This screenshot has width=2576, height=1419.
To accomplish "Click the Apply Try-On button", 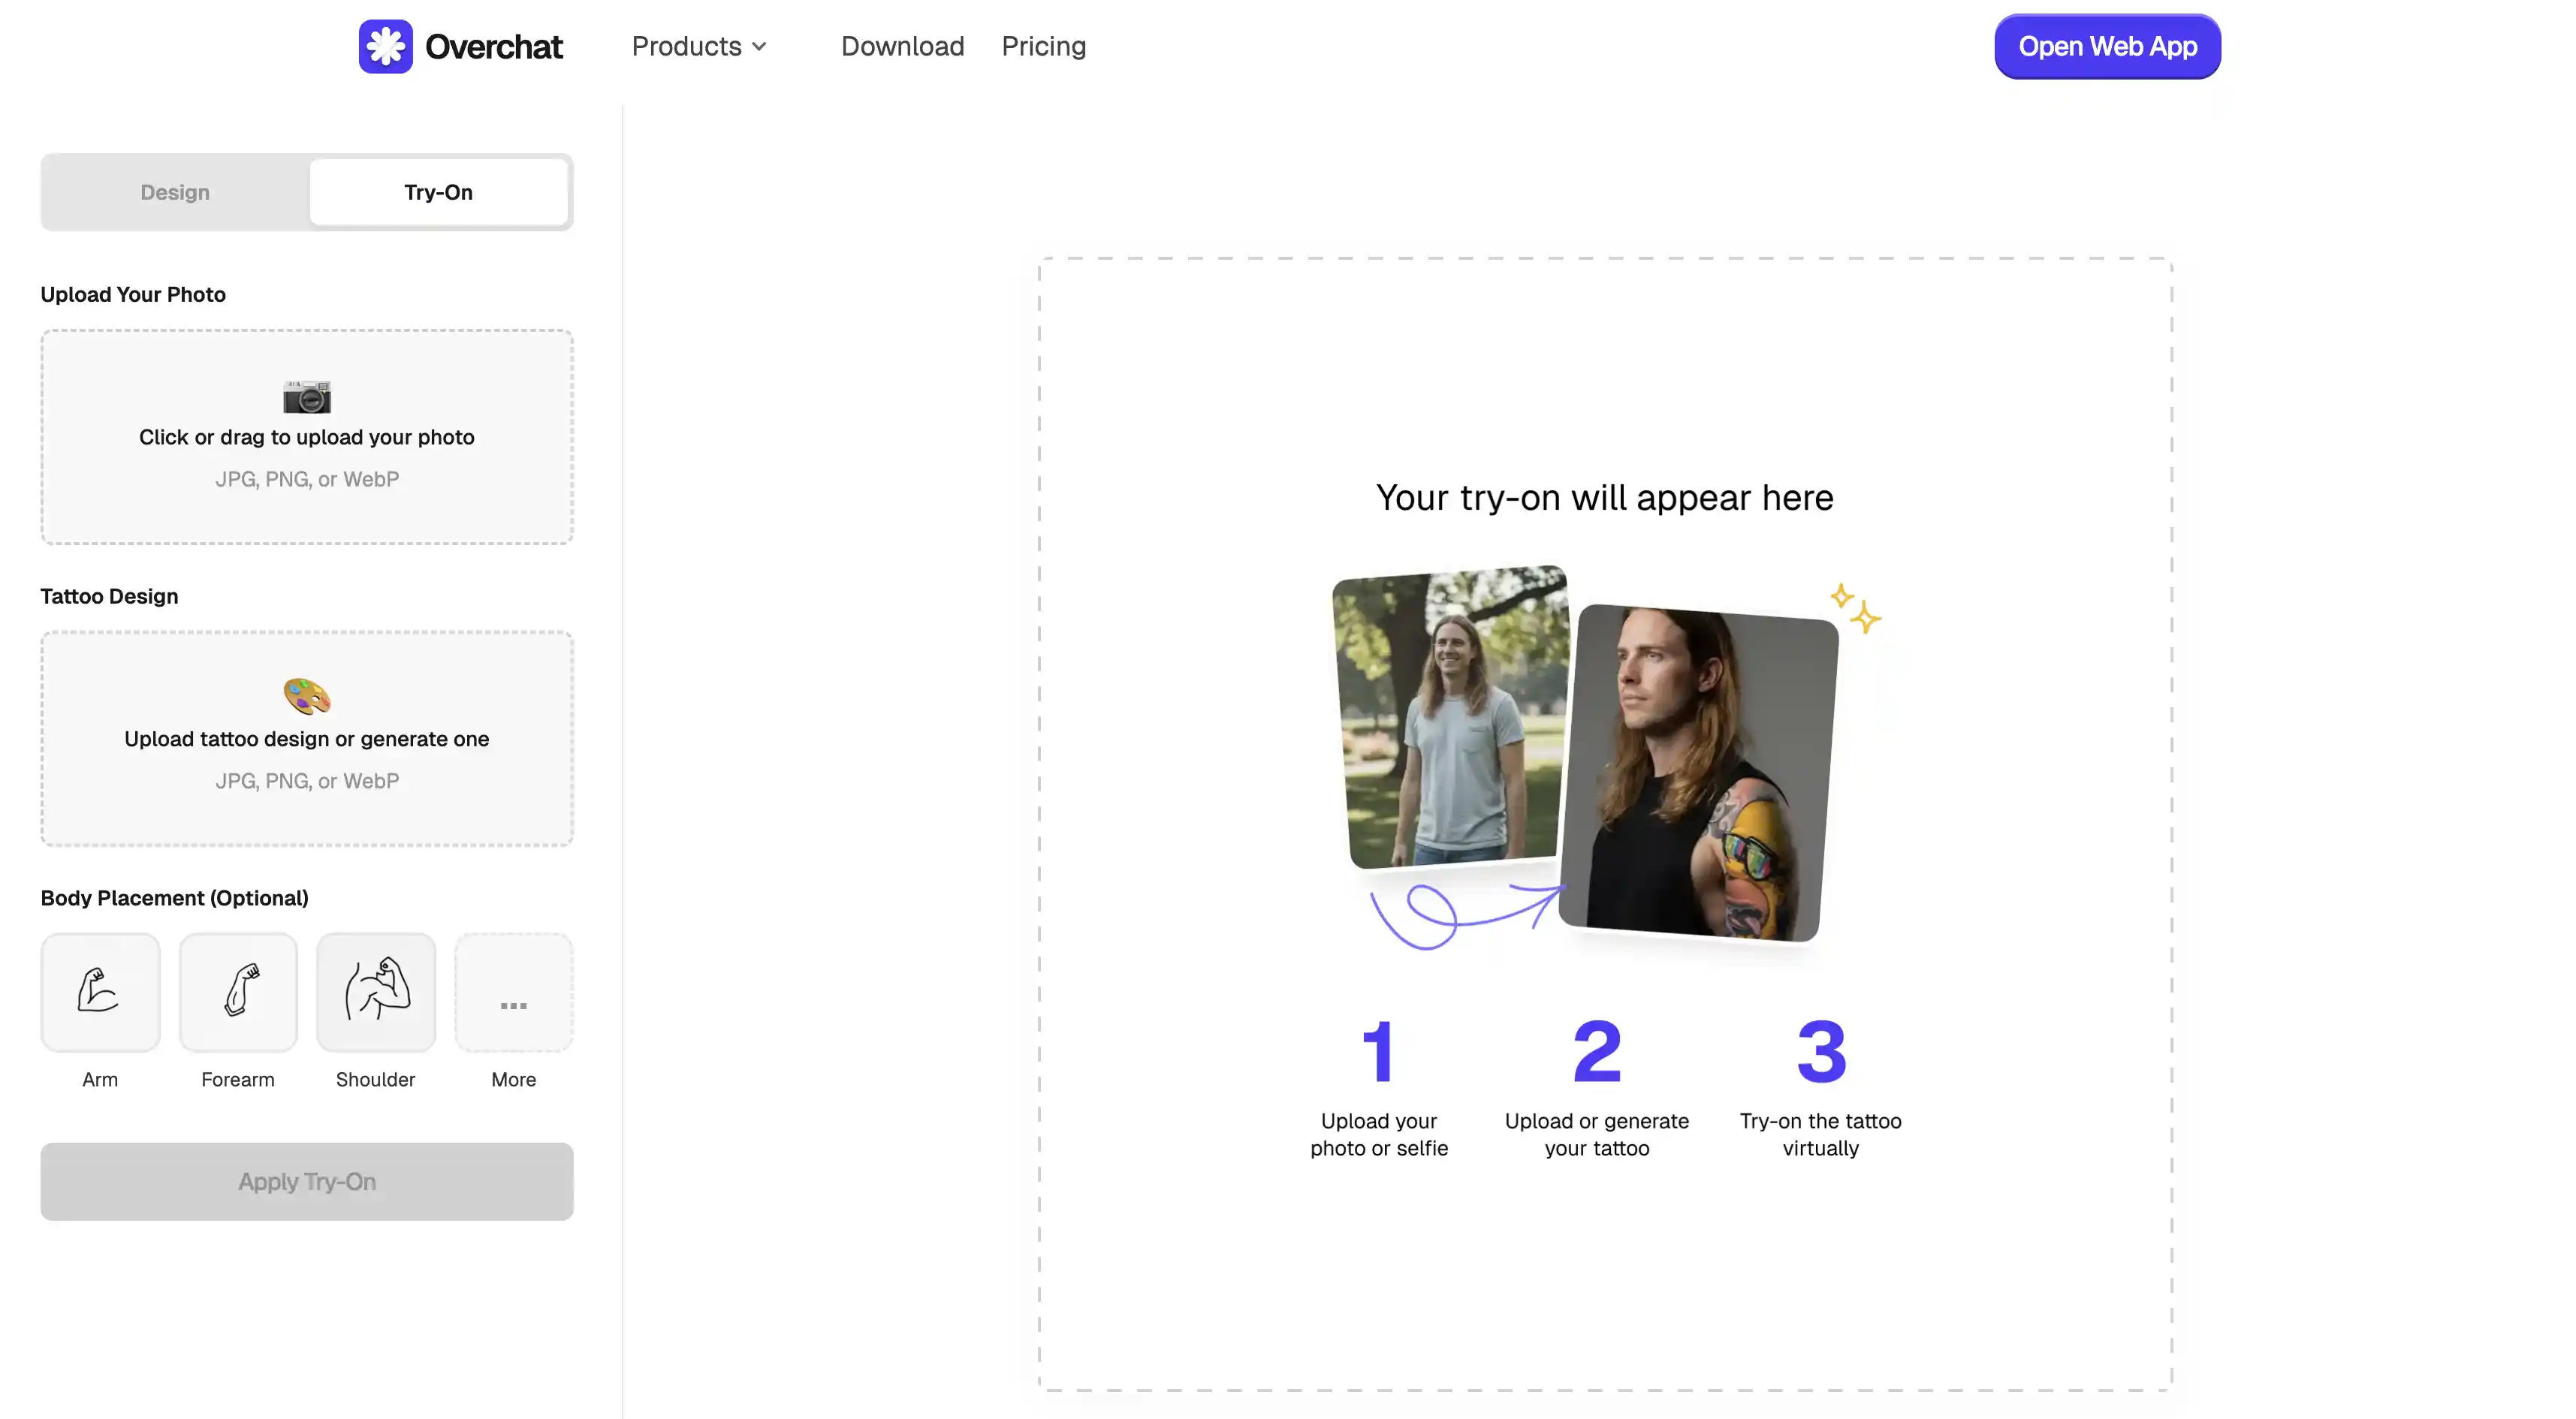I will click(307, 1181).
